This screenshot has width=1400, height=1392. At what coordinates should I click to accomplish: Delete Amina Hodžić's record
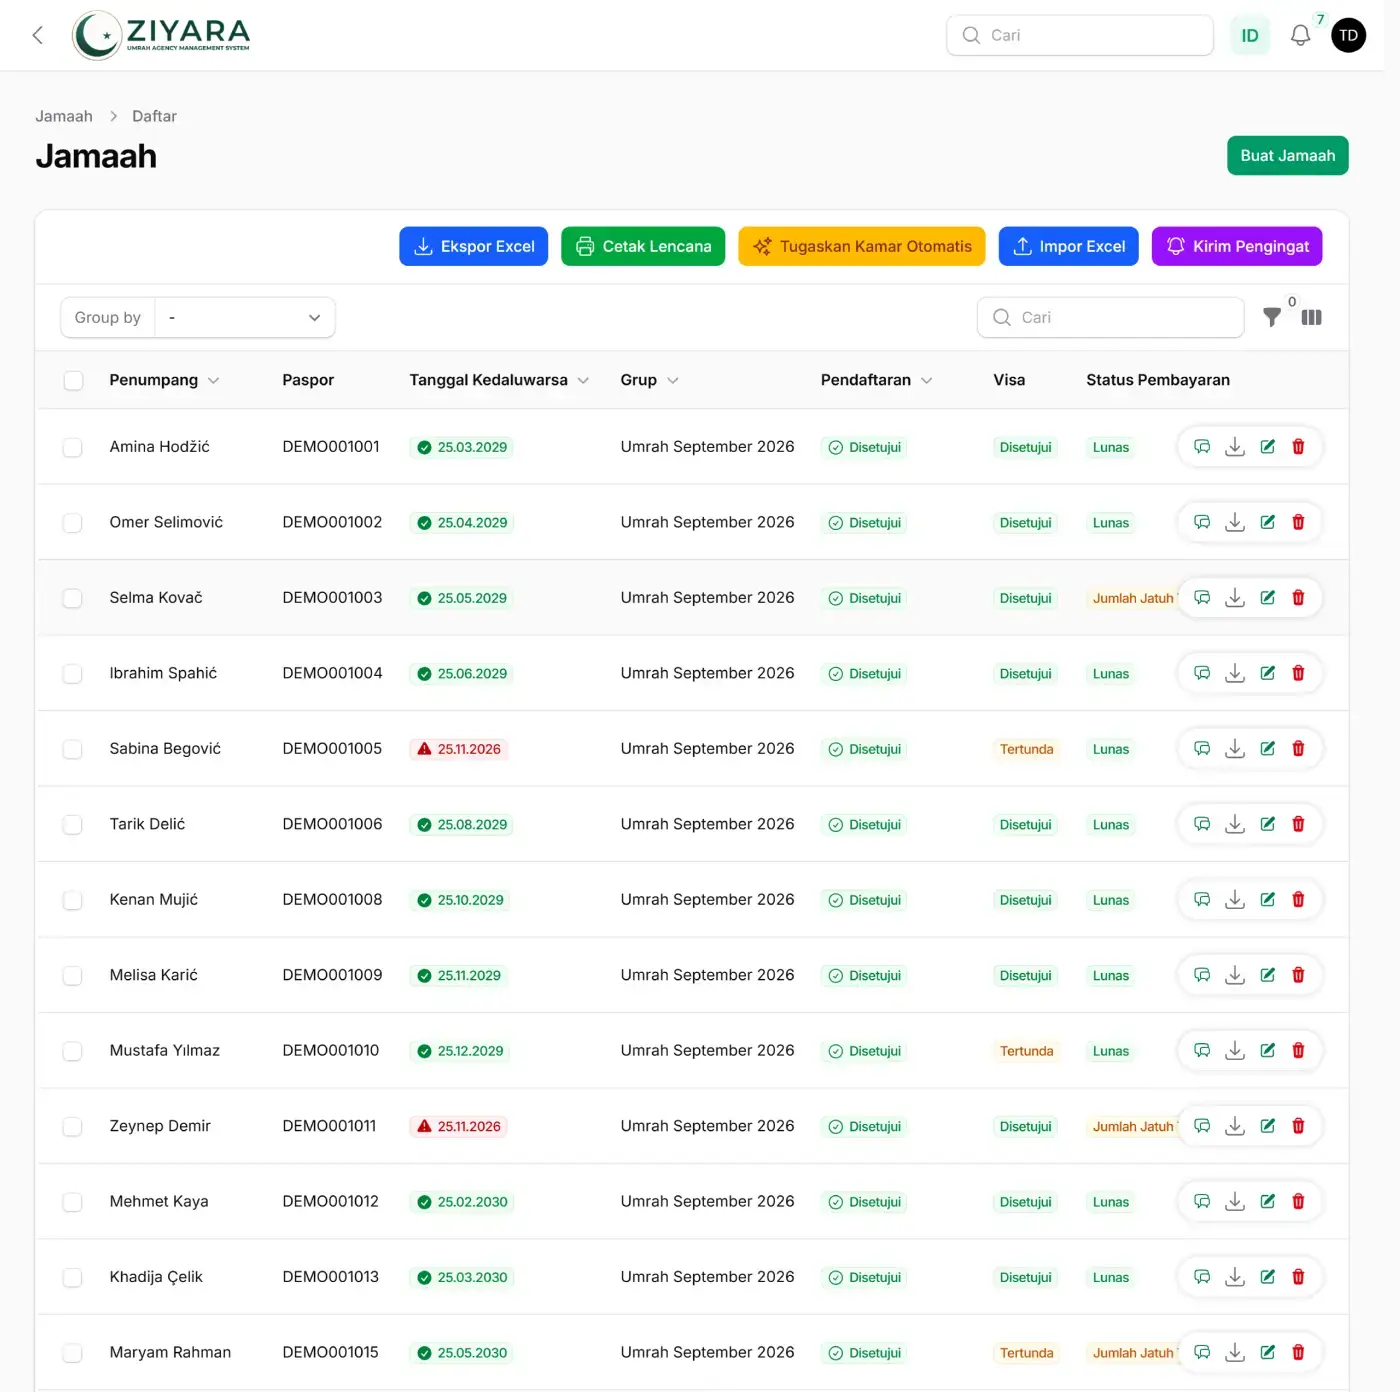(x=1298, y=447)
